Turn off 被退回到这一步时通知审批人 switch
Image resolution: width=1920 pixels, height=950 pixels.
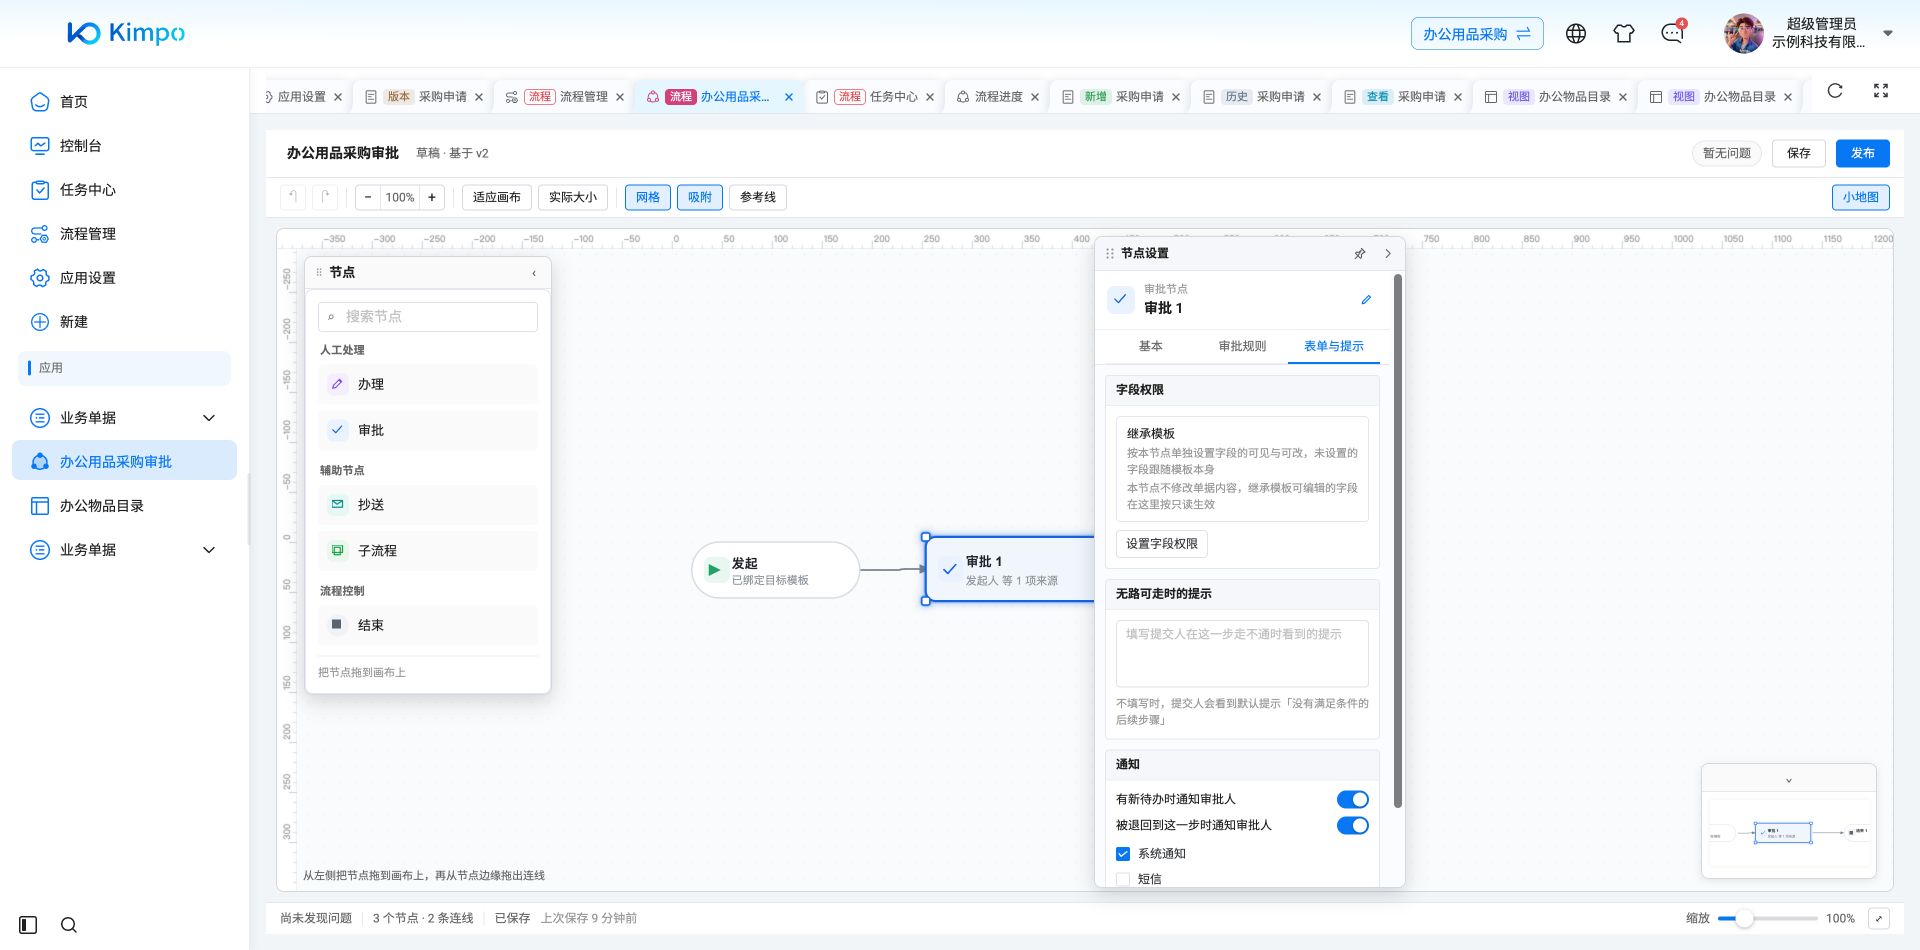click(x=1353, y=825)
